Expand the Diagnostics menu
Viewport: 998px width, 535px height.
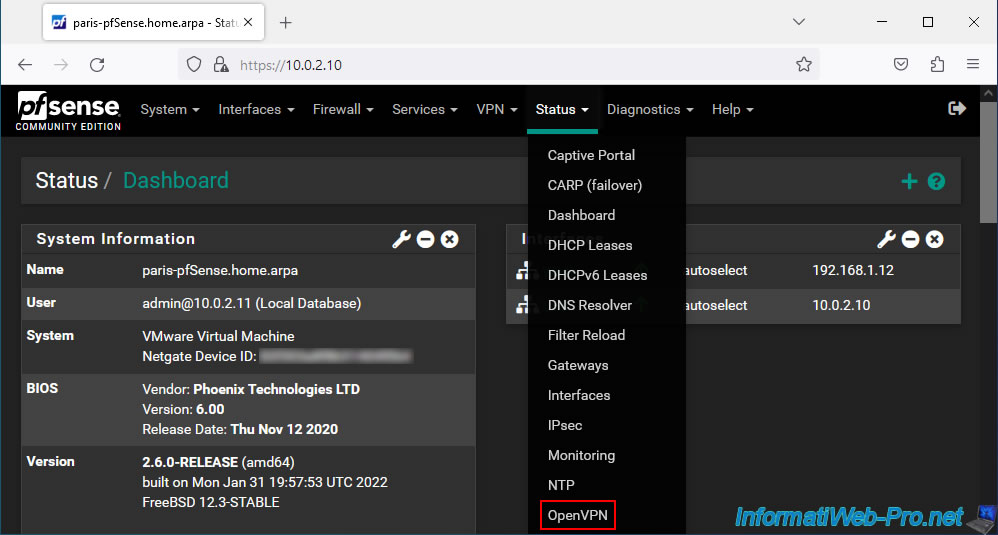tap(650, 109)
